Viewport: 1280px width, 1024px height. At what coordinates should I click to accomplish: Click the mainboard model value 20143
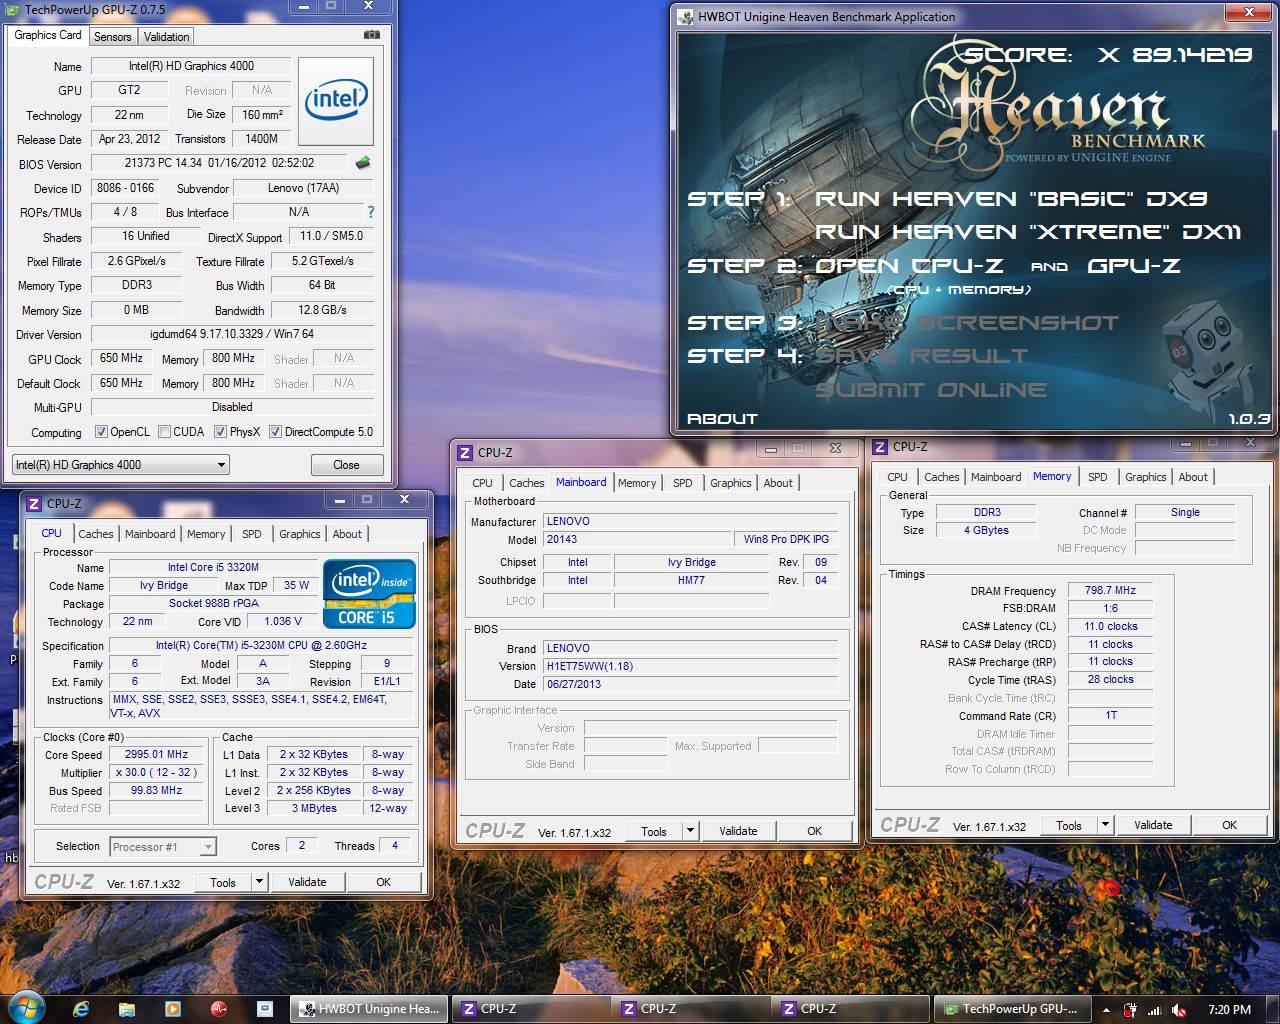pyautogui.click(x=636, y=539)
